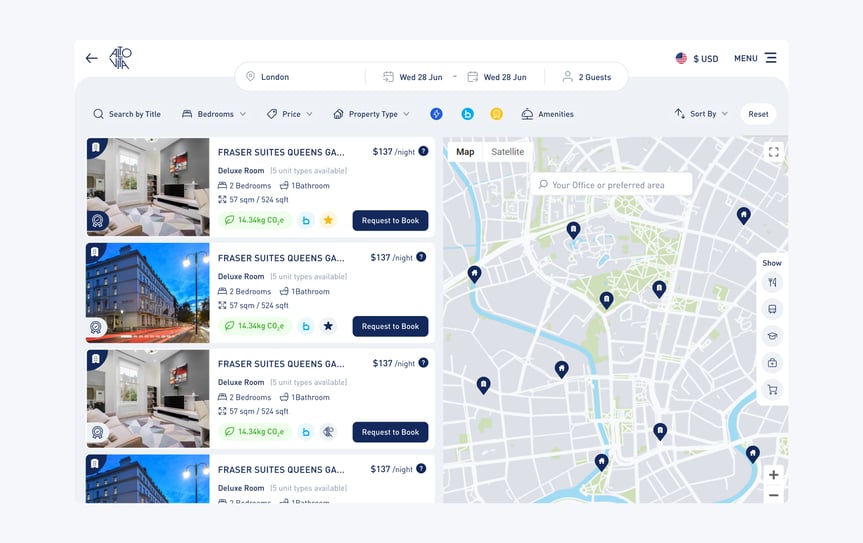Toggle the blue lightning bolt filter
This screenshot has height=543, width=863.
coord(436,114)
